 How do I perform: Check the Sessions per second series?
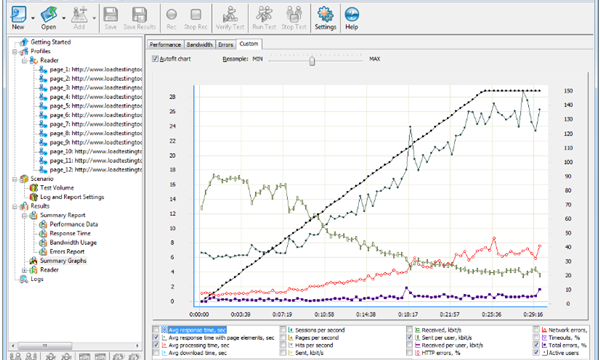[283, 330]
